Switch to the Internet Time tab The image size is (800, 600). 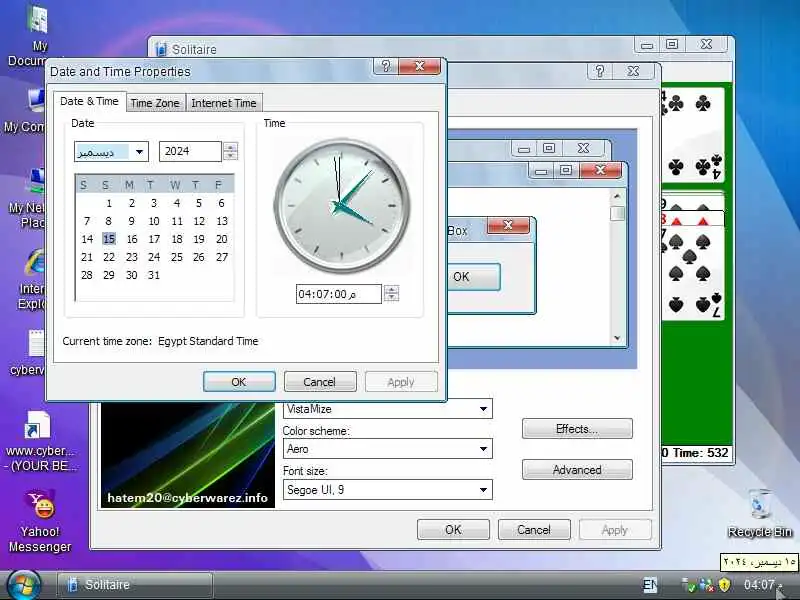(224, 103)
